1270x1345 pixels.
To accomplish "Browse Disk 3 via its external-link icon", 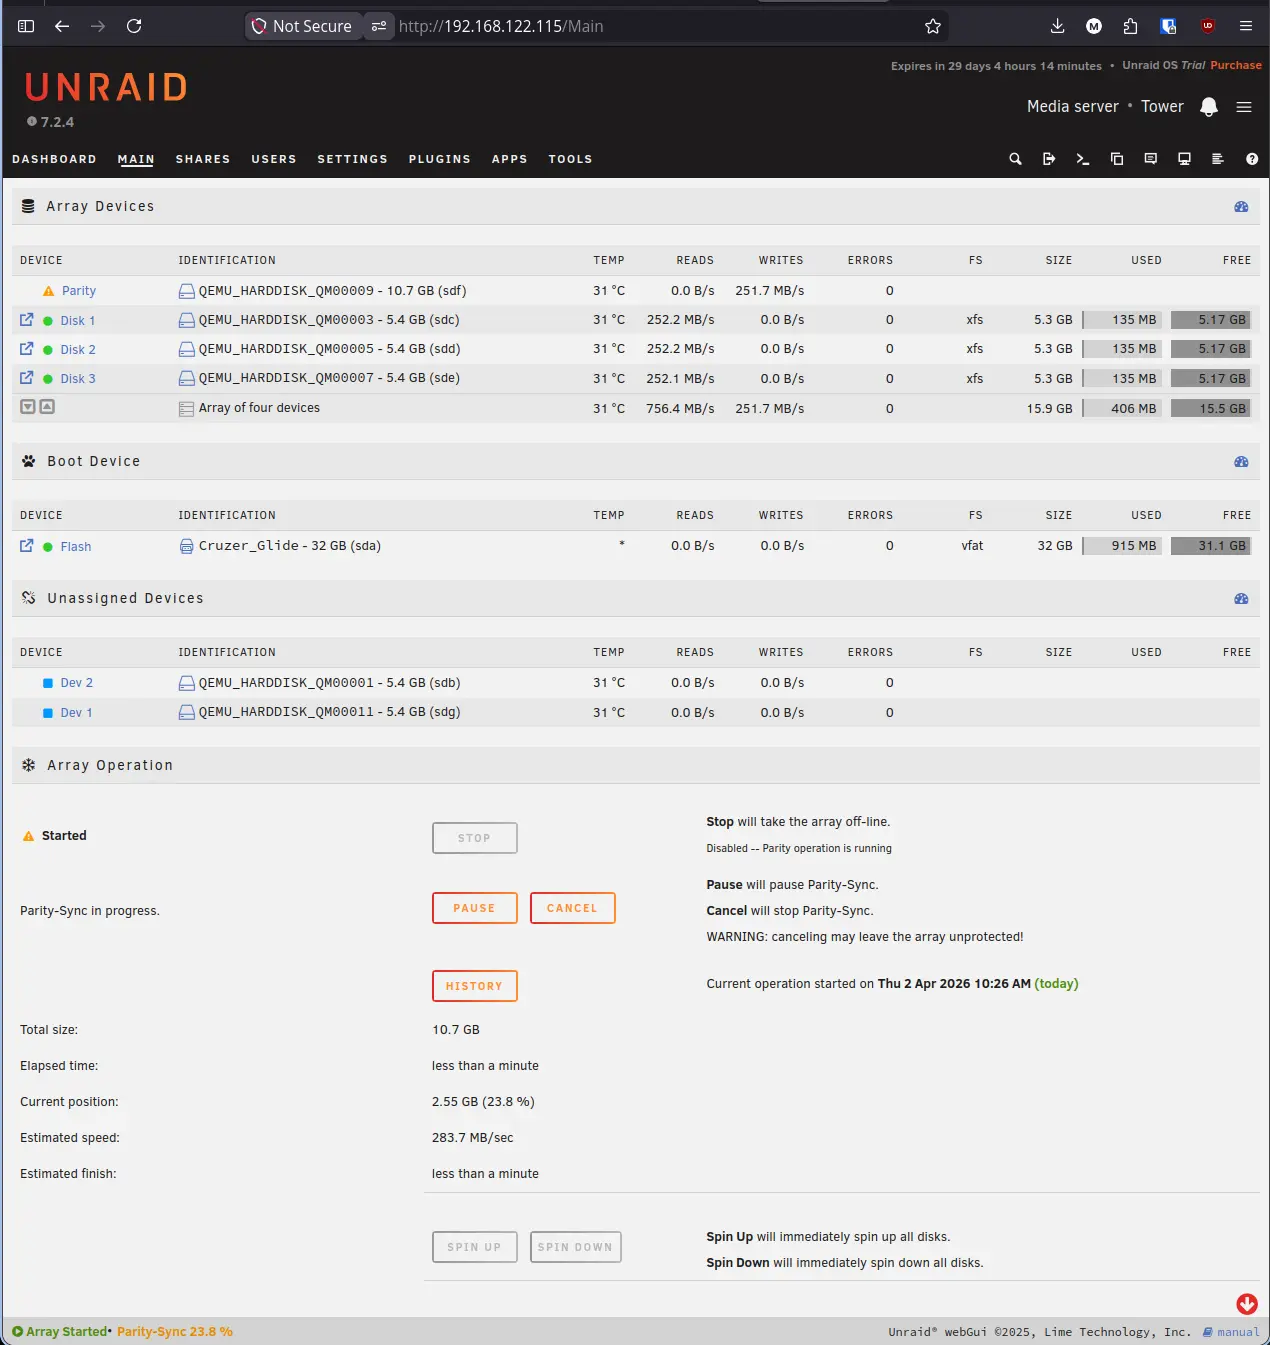I will pos(27,378).
